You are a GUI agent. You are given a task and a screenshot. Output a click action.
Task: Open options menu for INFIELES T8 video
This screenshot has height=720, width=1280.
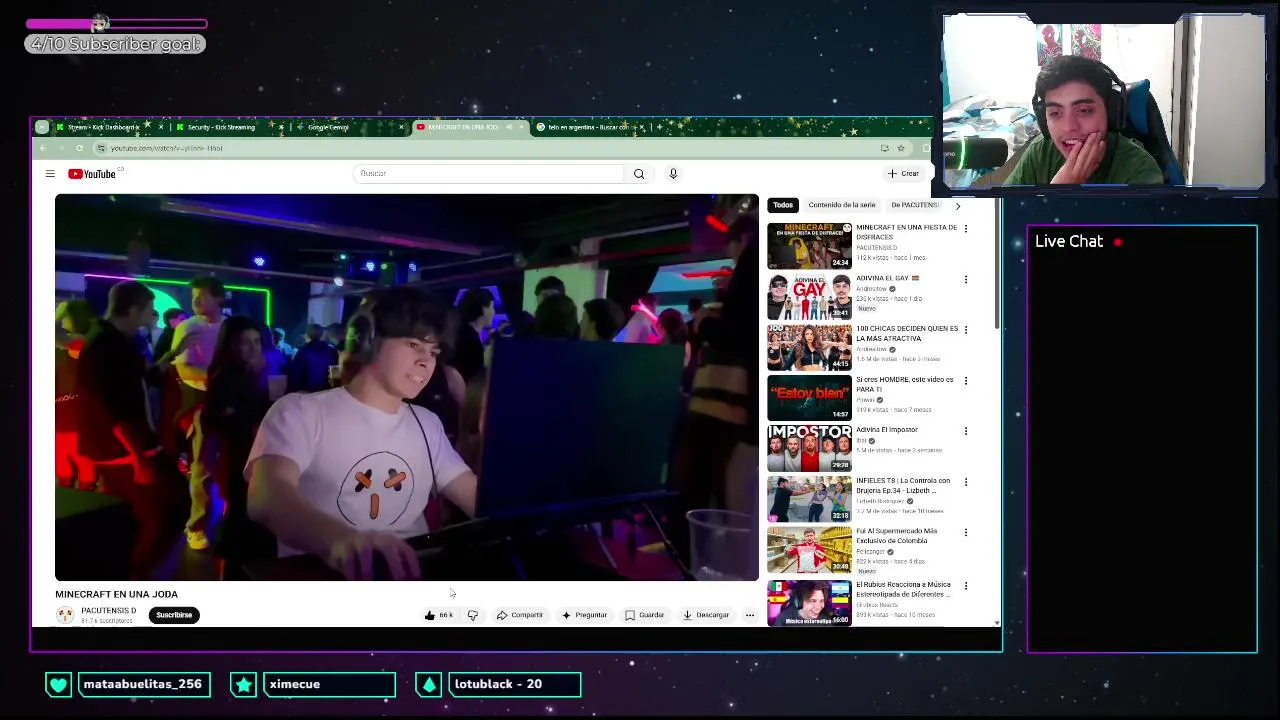pos(965,482)
